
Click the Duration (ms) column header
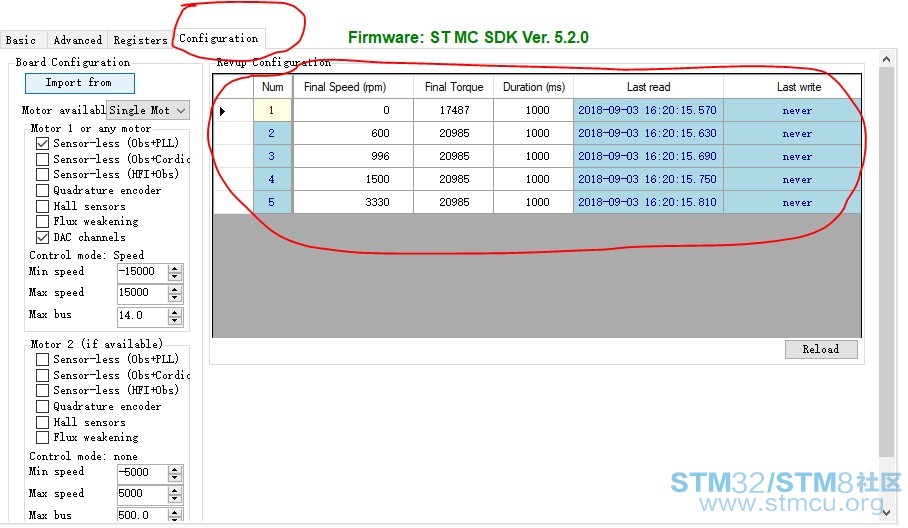pos(533,87)
